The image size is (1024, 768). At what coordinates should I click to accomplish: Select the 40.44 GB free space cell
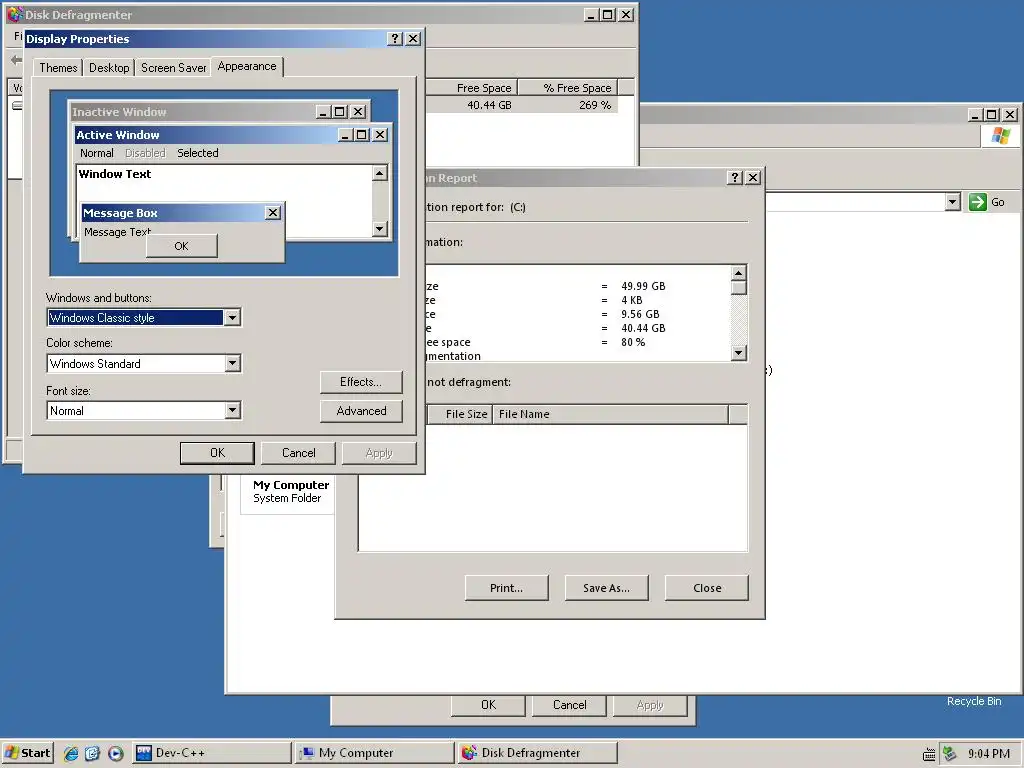pos(489,105)
